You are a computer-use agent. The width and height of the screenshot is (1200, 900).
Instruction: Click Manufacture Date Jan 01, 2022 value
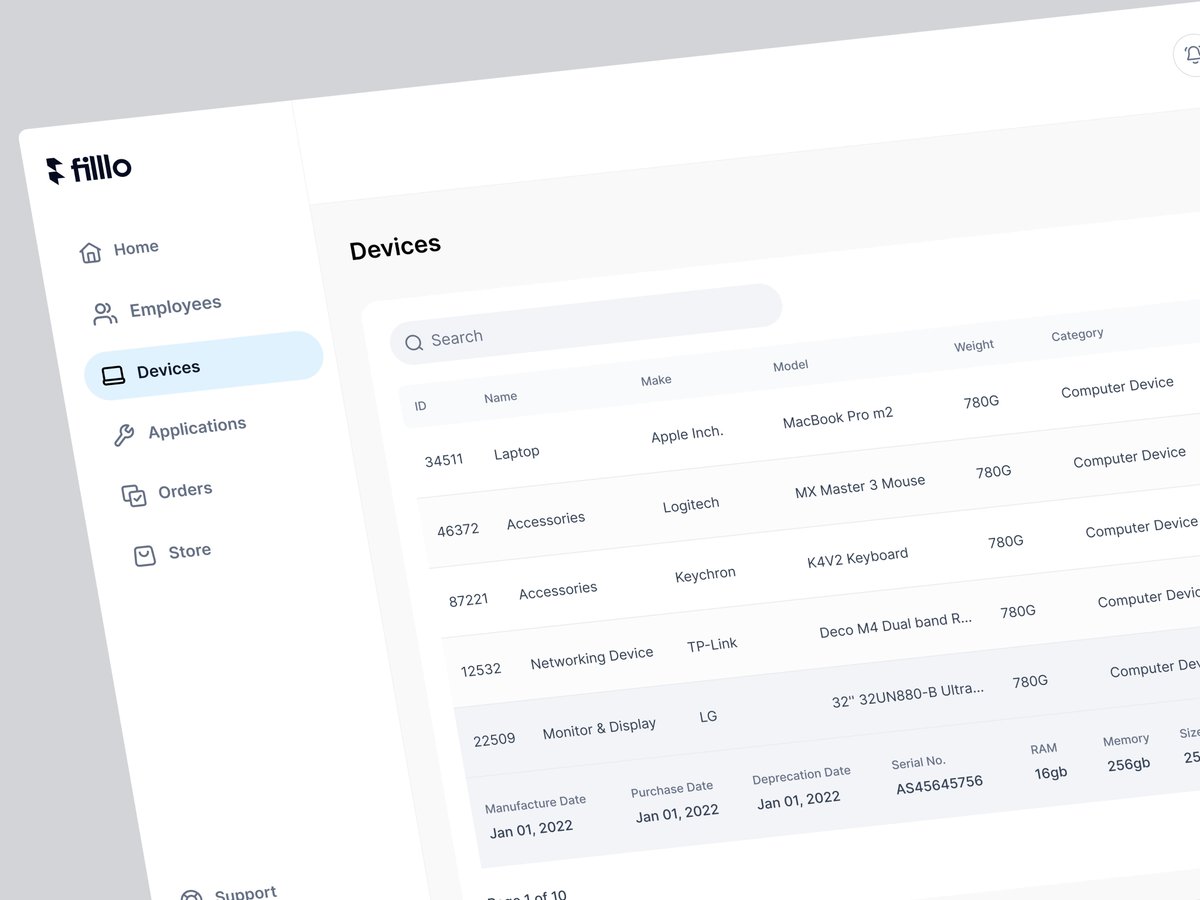click(x=531, y=830)
